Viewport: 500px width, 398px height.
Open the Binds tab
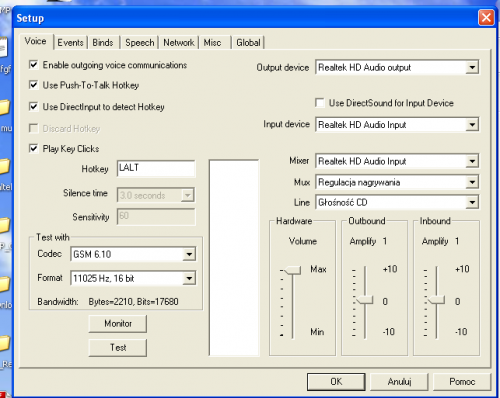(x=103, y=43)
